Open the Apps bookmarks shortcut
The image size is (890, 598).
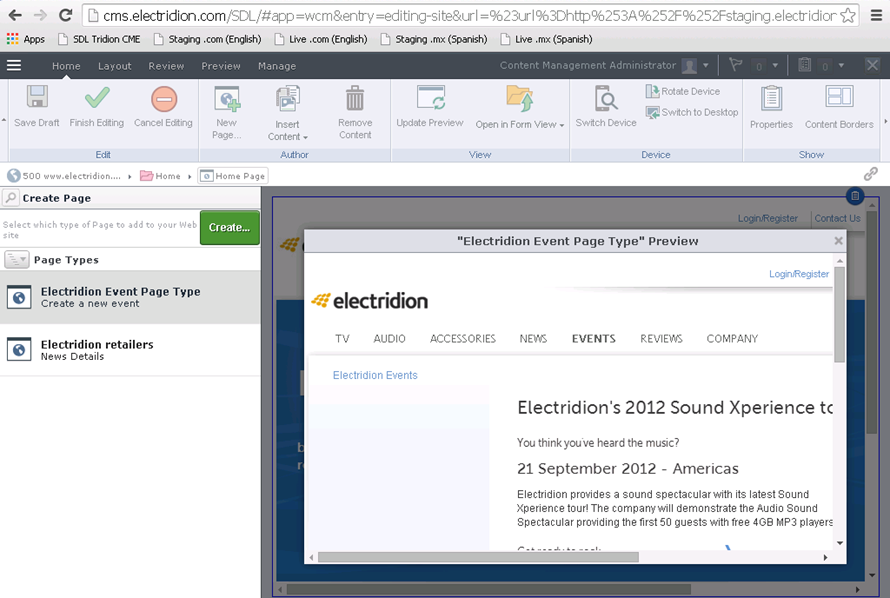click(x=26, y=39)
